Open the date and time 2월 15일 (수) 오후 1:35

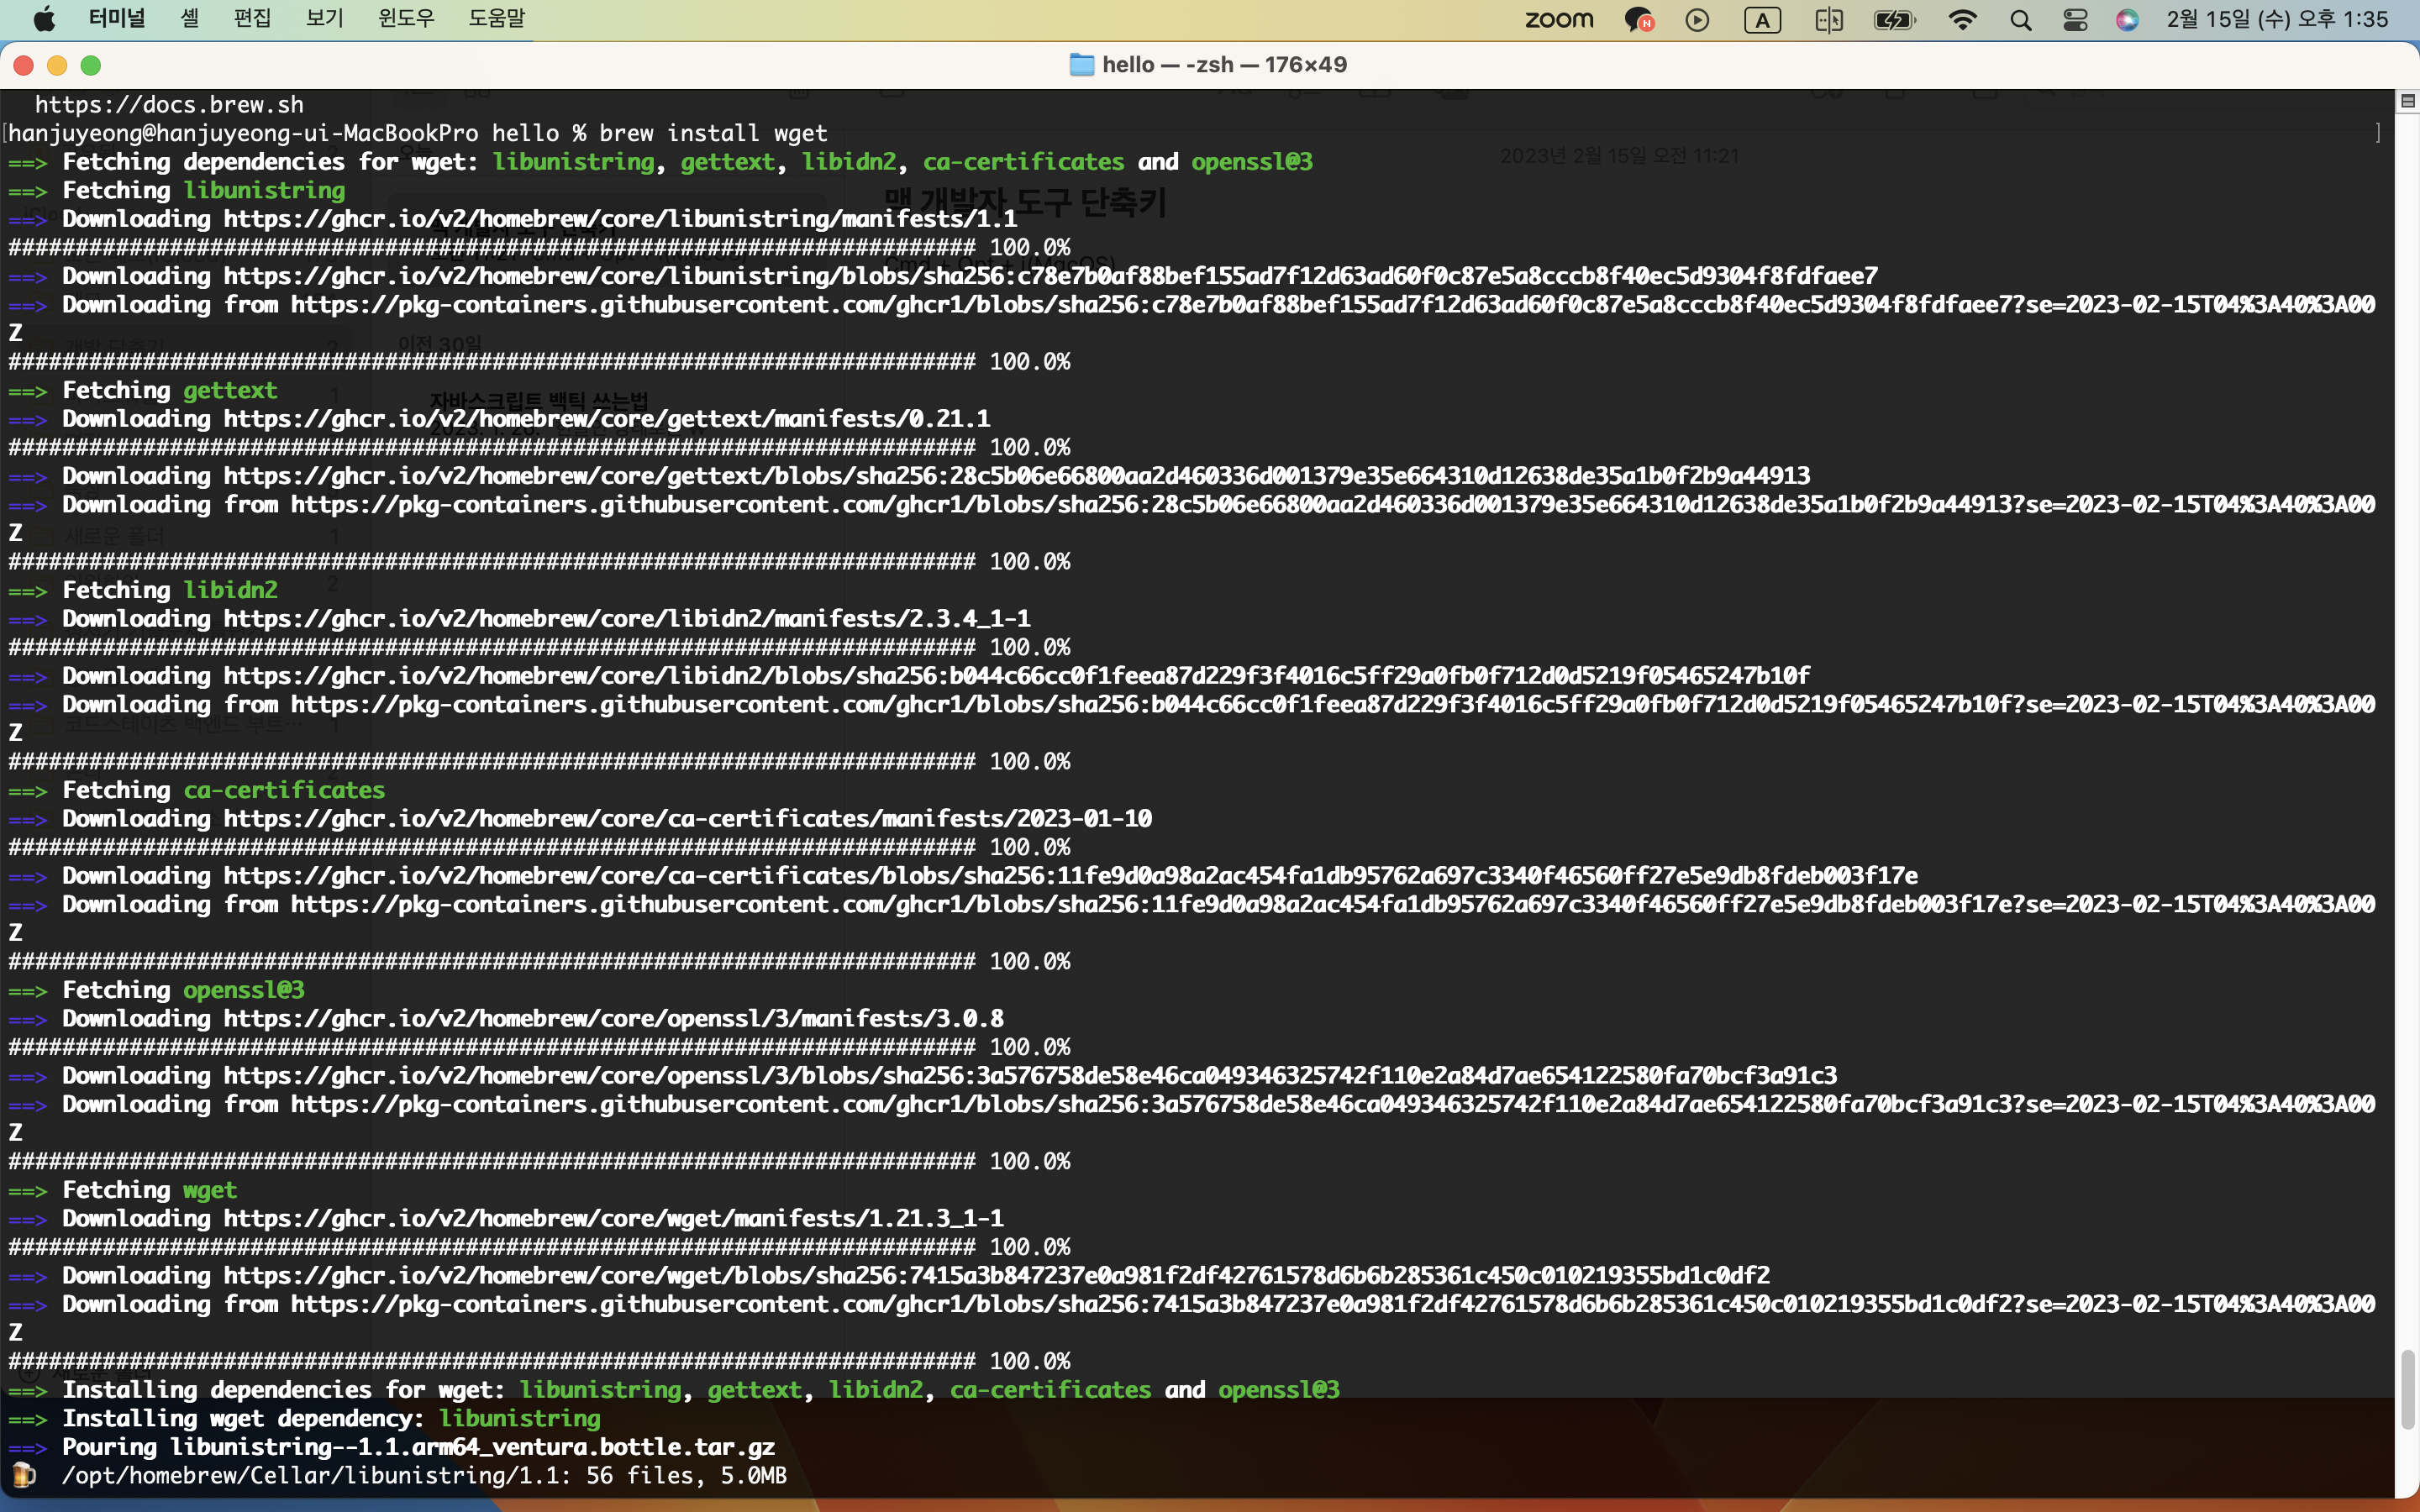coord(2277,19)
